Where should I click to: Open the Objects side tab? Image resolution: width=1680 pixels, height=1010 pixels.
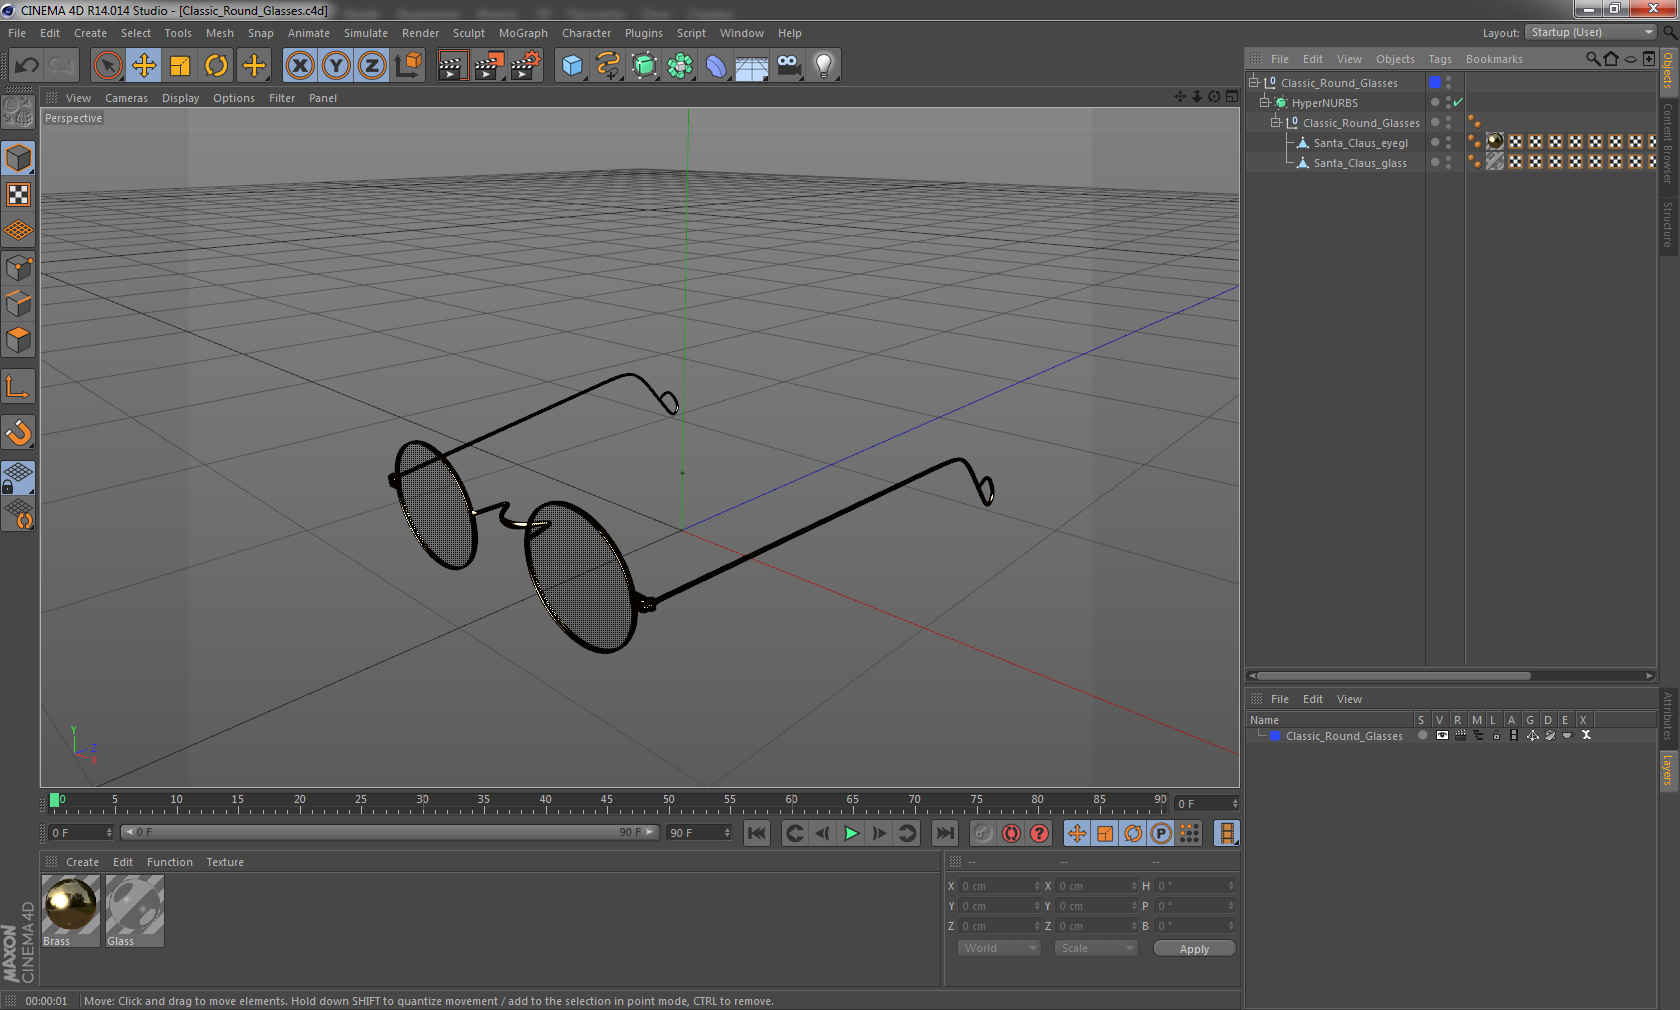1668,71
